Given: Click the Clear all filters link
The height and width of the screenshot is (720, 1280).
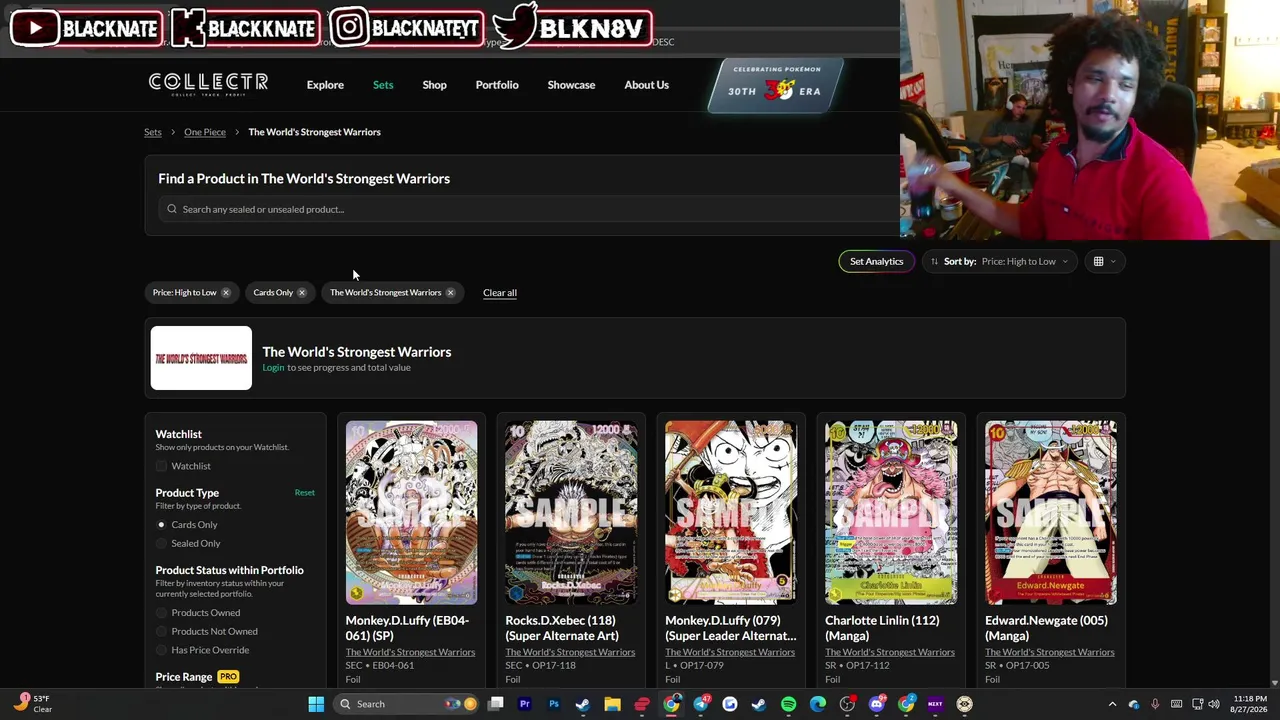Looking at the screenshot, I should click(x=500, y=293).
